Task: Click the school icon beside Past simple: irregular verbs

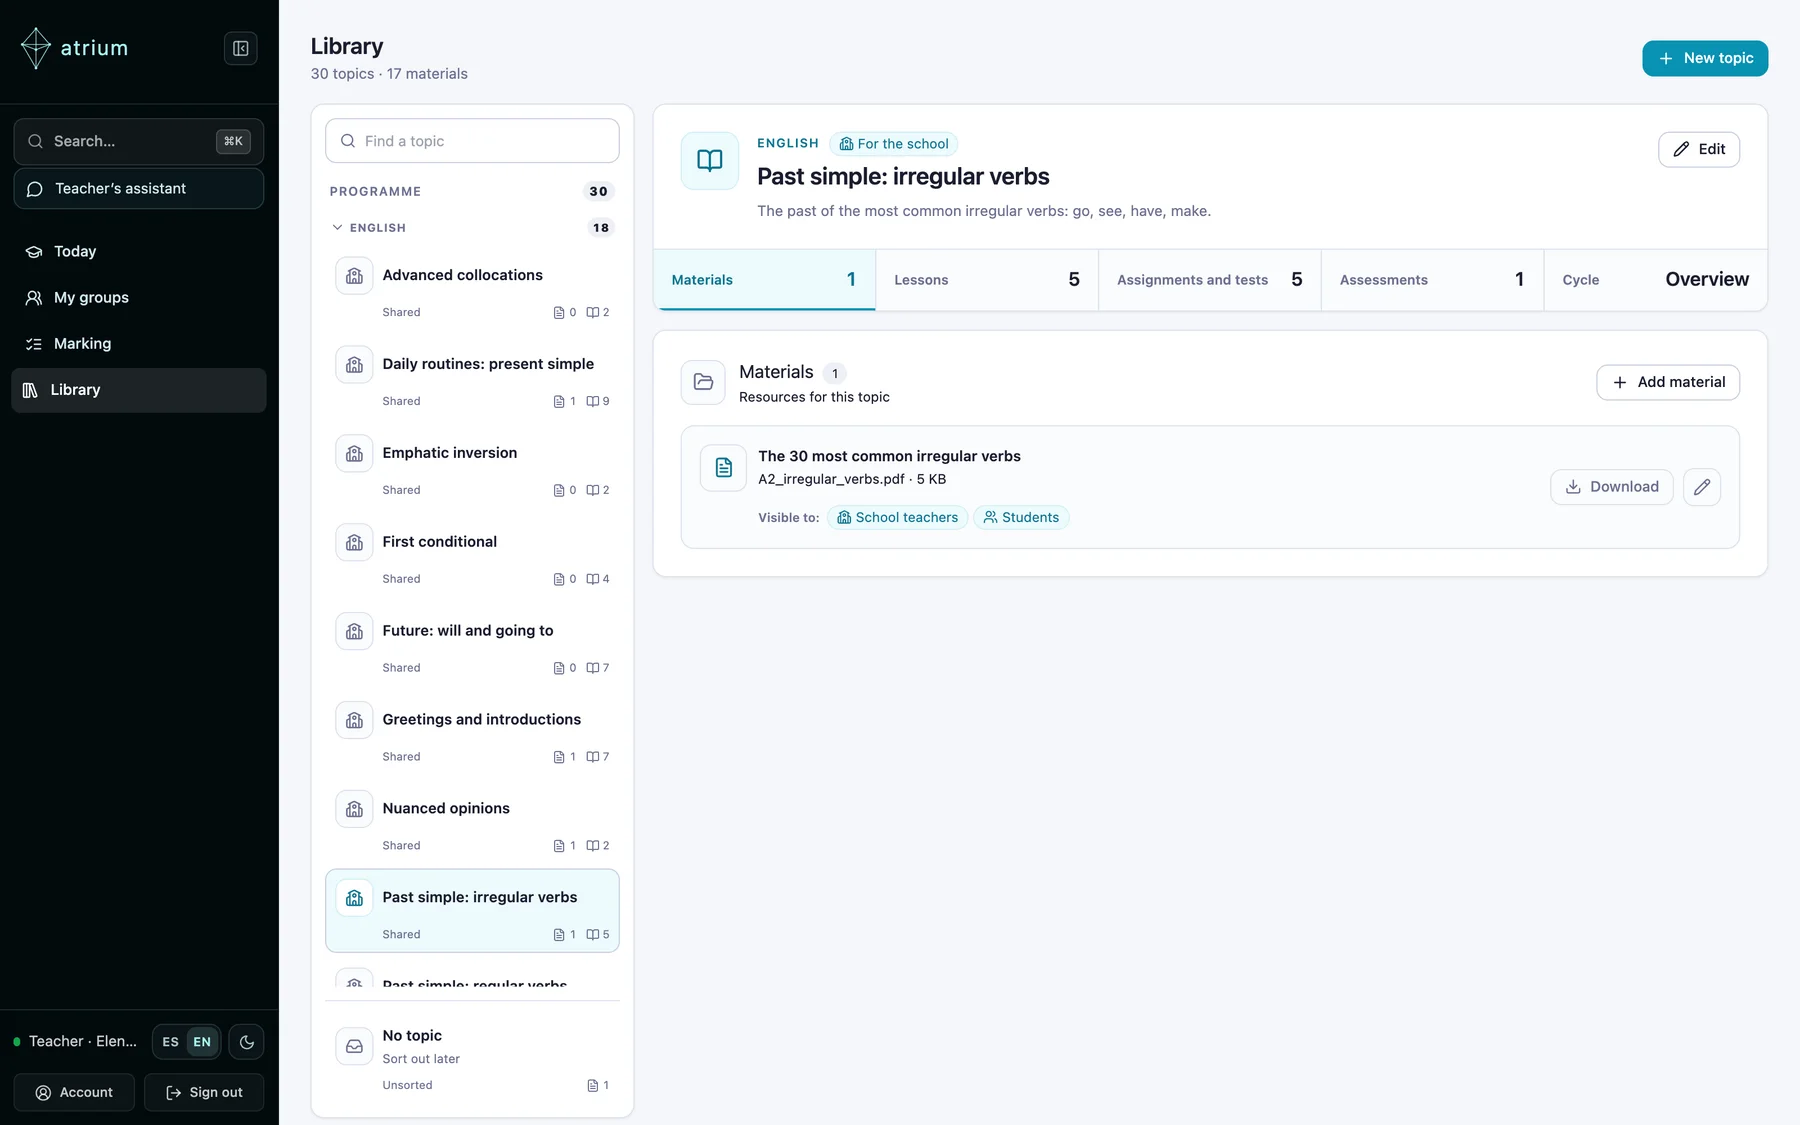Action: coord(354,898)
